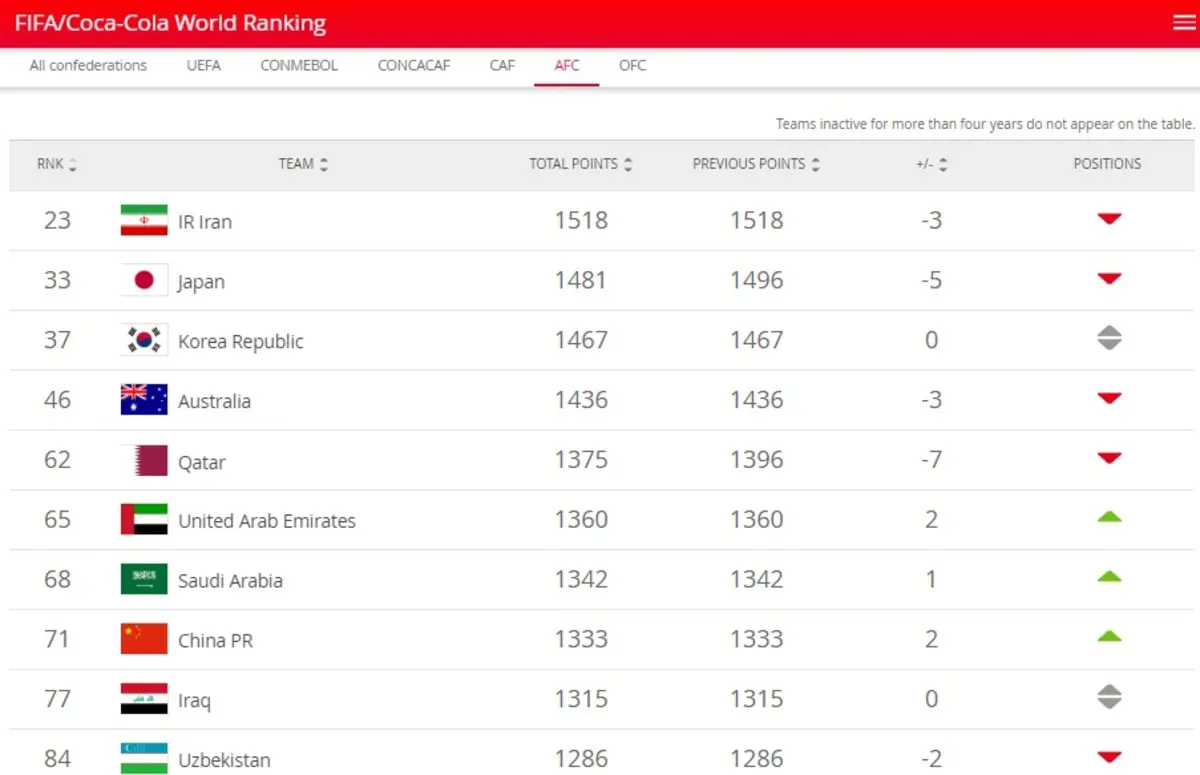Click United Arab Emirates' rank number 65

(57, 520)
